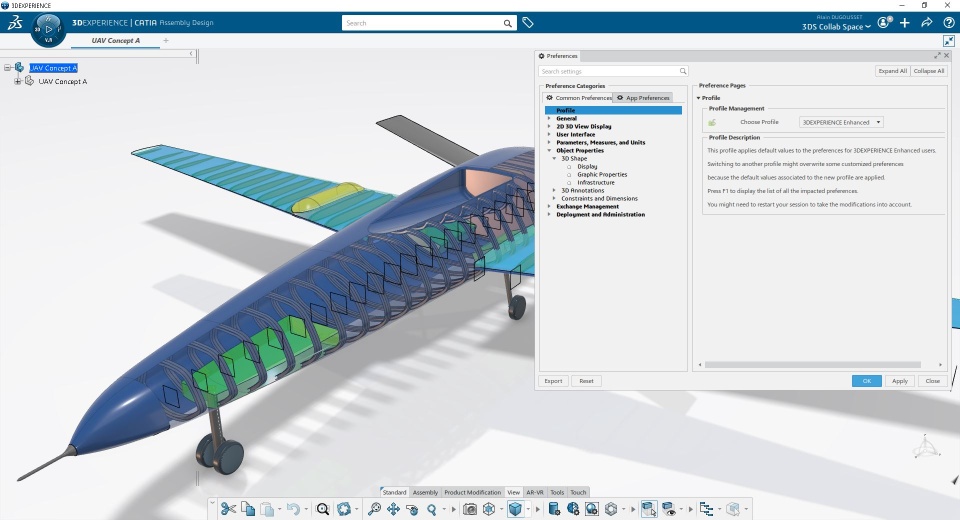Click the Cut scissors icon
This screenshot has height=520, width=960.
tap(228, 508)
